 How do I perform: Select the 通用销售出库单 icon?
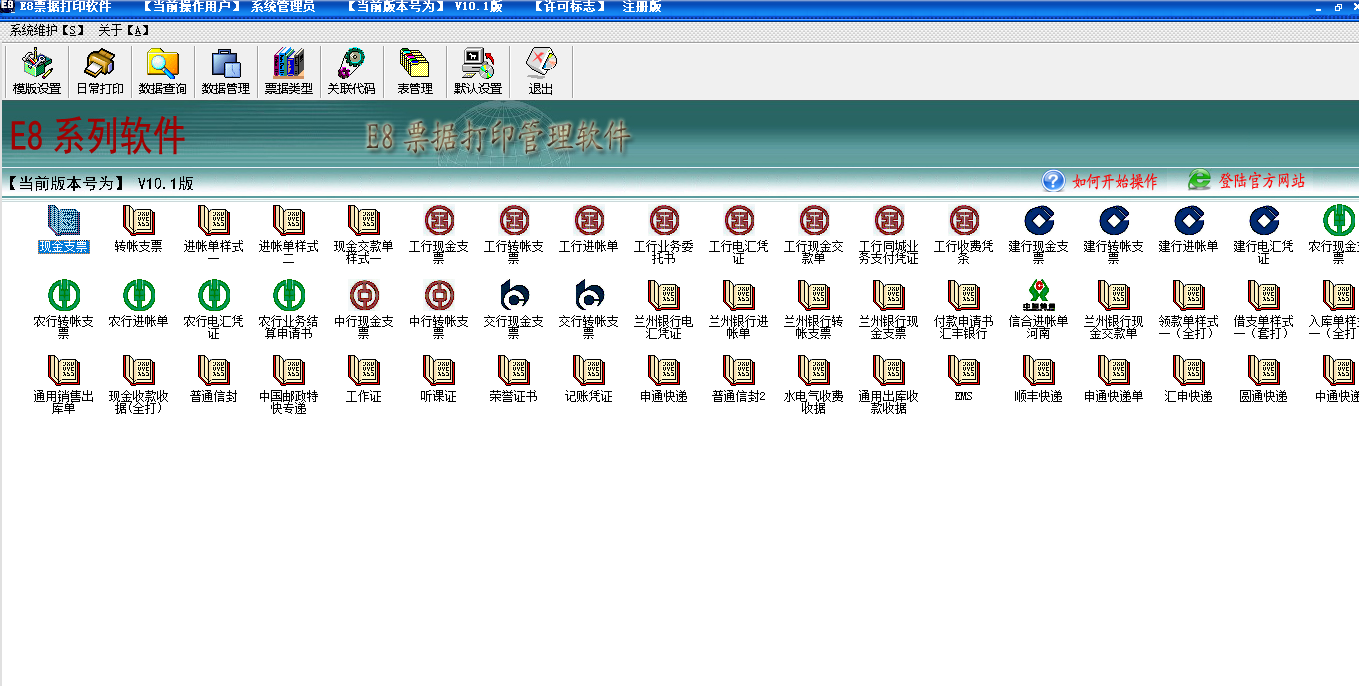63,384
